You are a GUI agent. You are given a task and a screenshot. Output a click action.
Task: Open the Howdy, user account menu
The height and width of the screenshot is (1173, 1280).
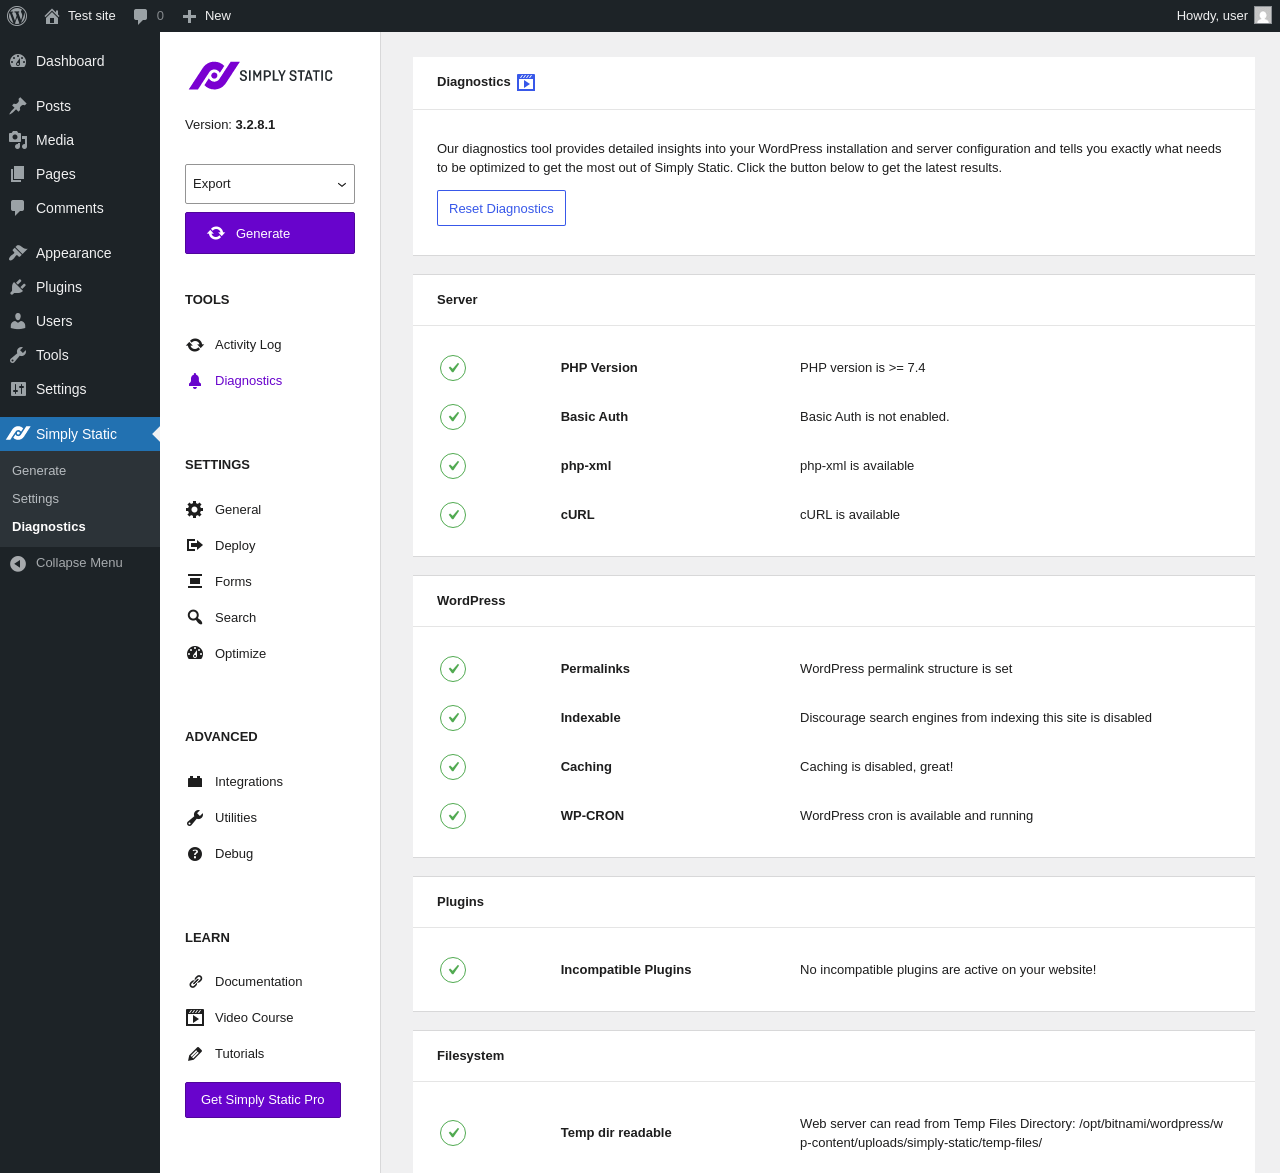1223,16
